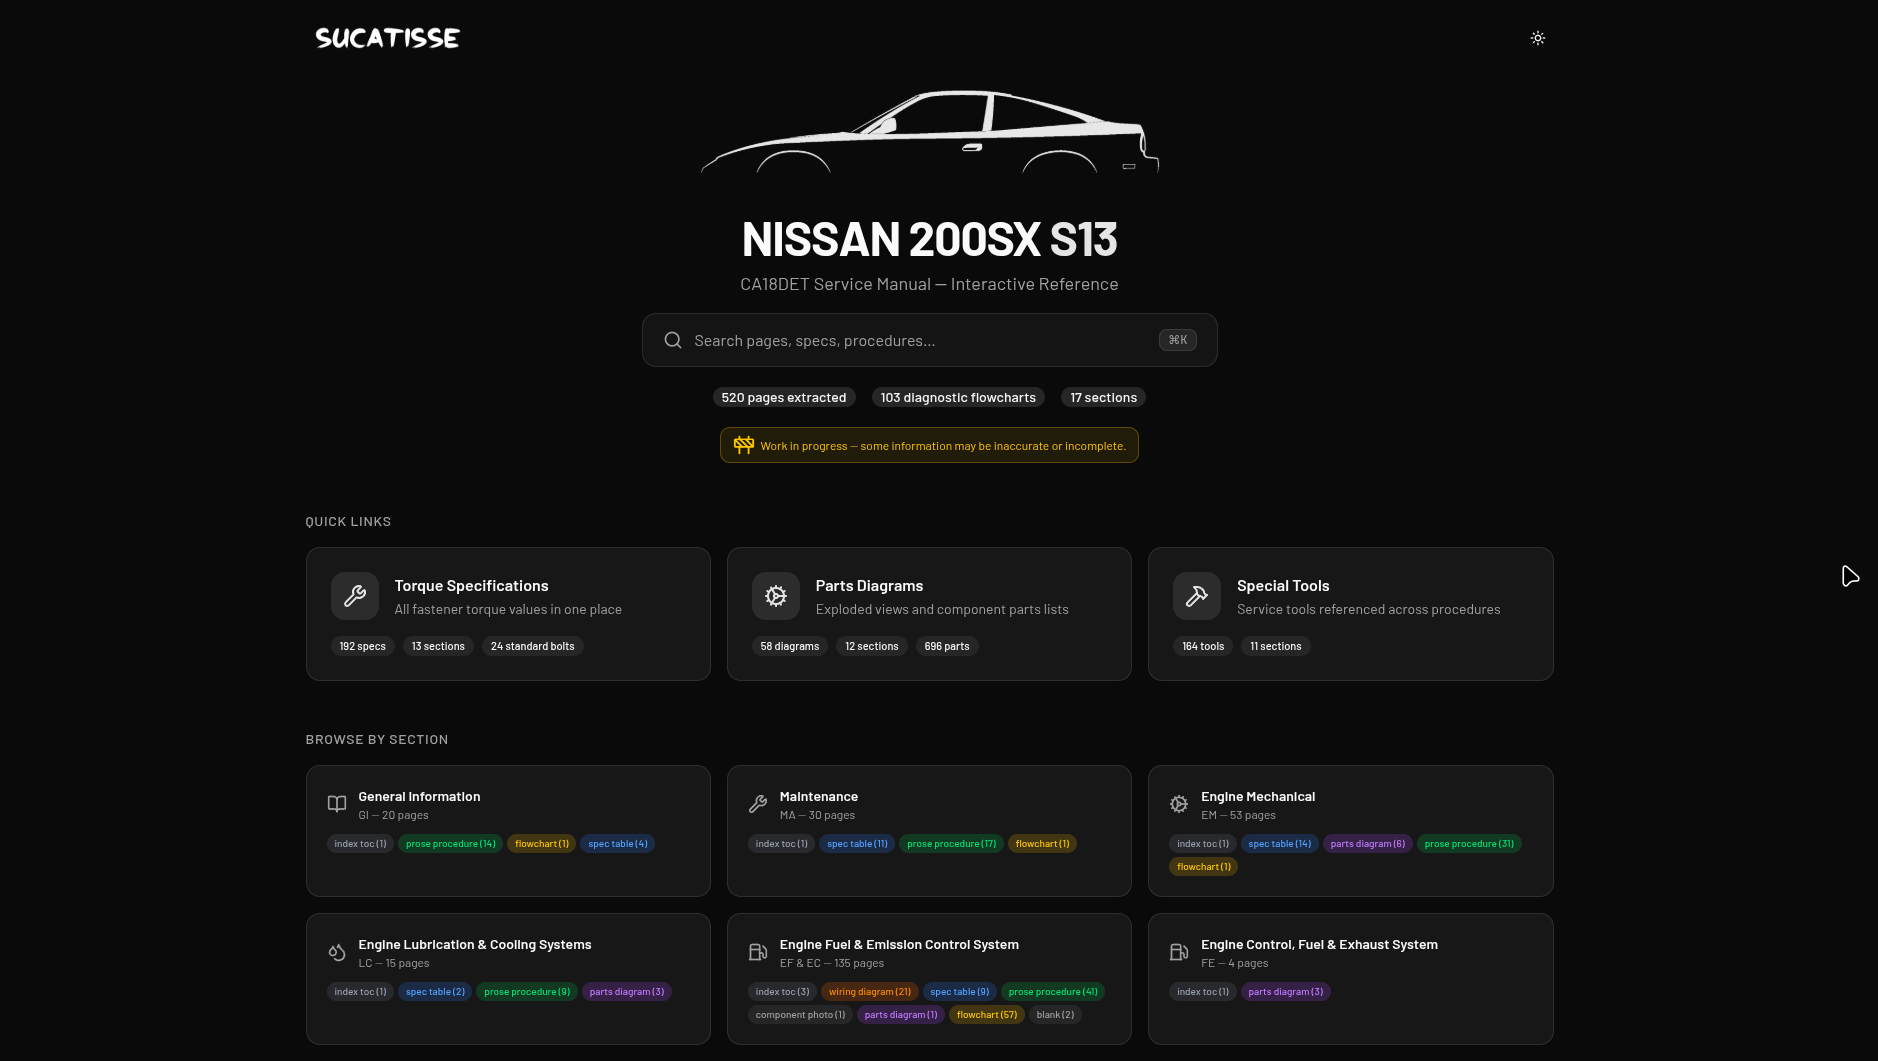
Task: Click the Engine Mechanical cog icon
Action: tap(1179, 804)
